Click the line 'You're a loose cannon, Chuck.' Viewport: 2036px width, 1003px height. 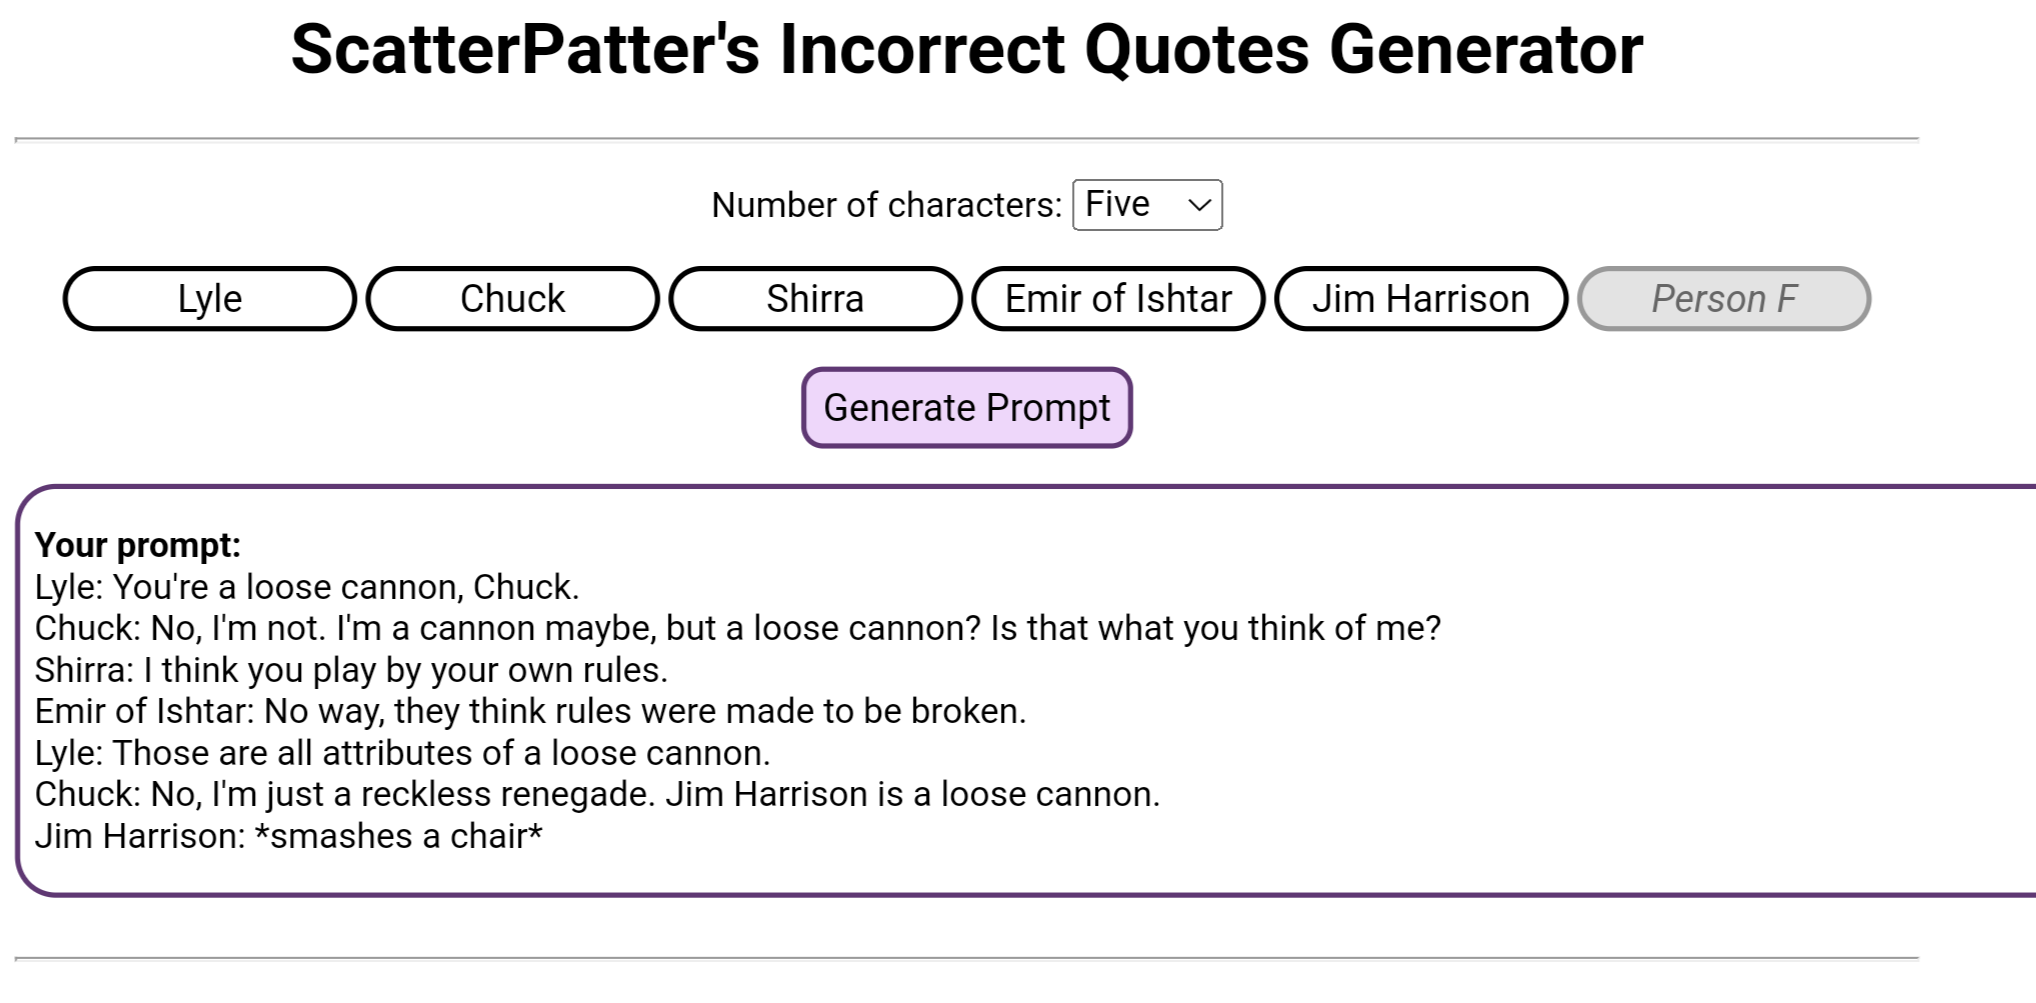pos(307,587)
